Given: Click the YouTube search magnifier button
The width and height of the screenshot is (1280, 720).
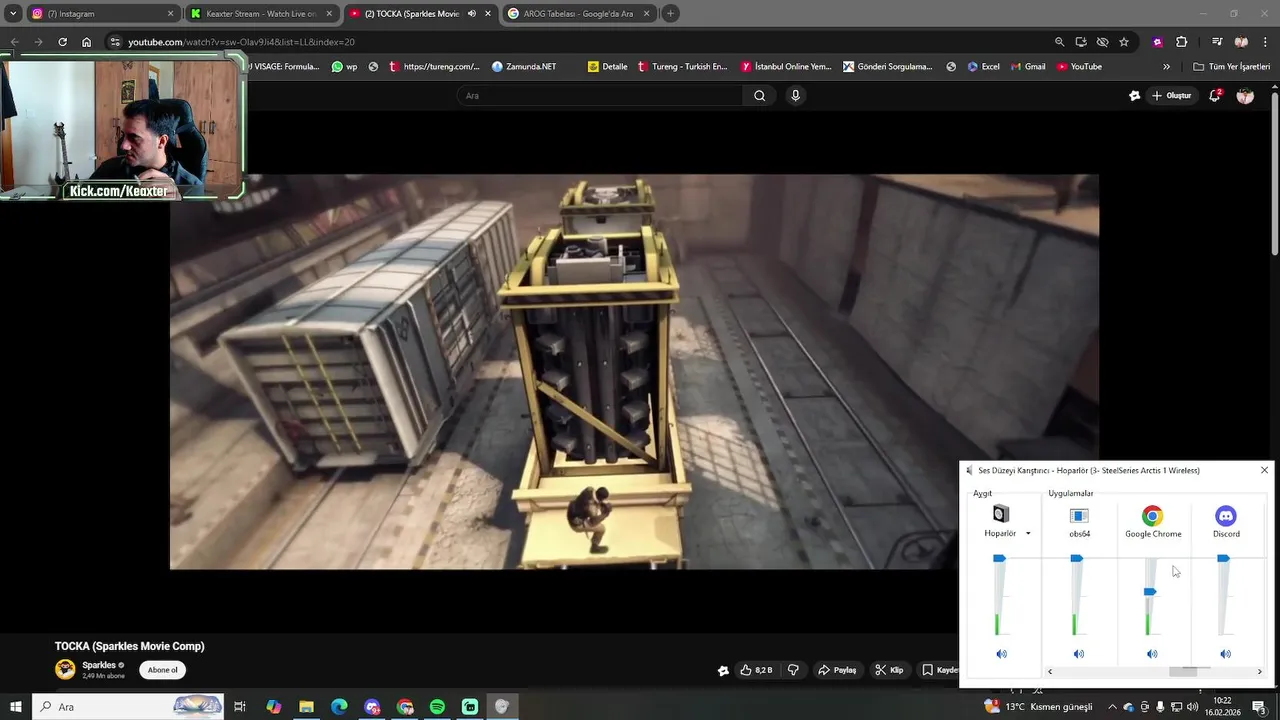Looking at the screenshot, I should point(759,96).
